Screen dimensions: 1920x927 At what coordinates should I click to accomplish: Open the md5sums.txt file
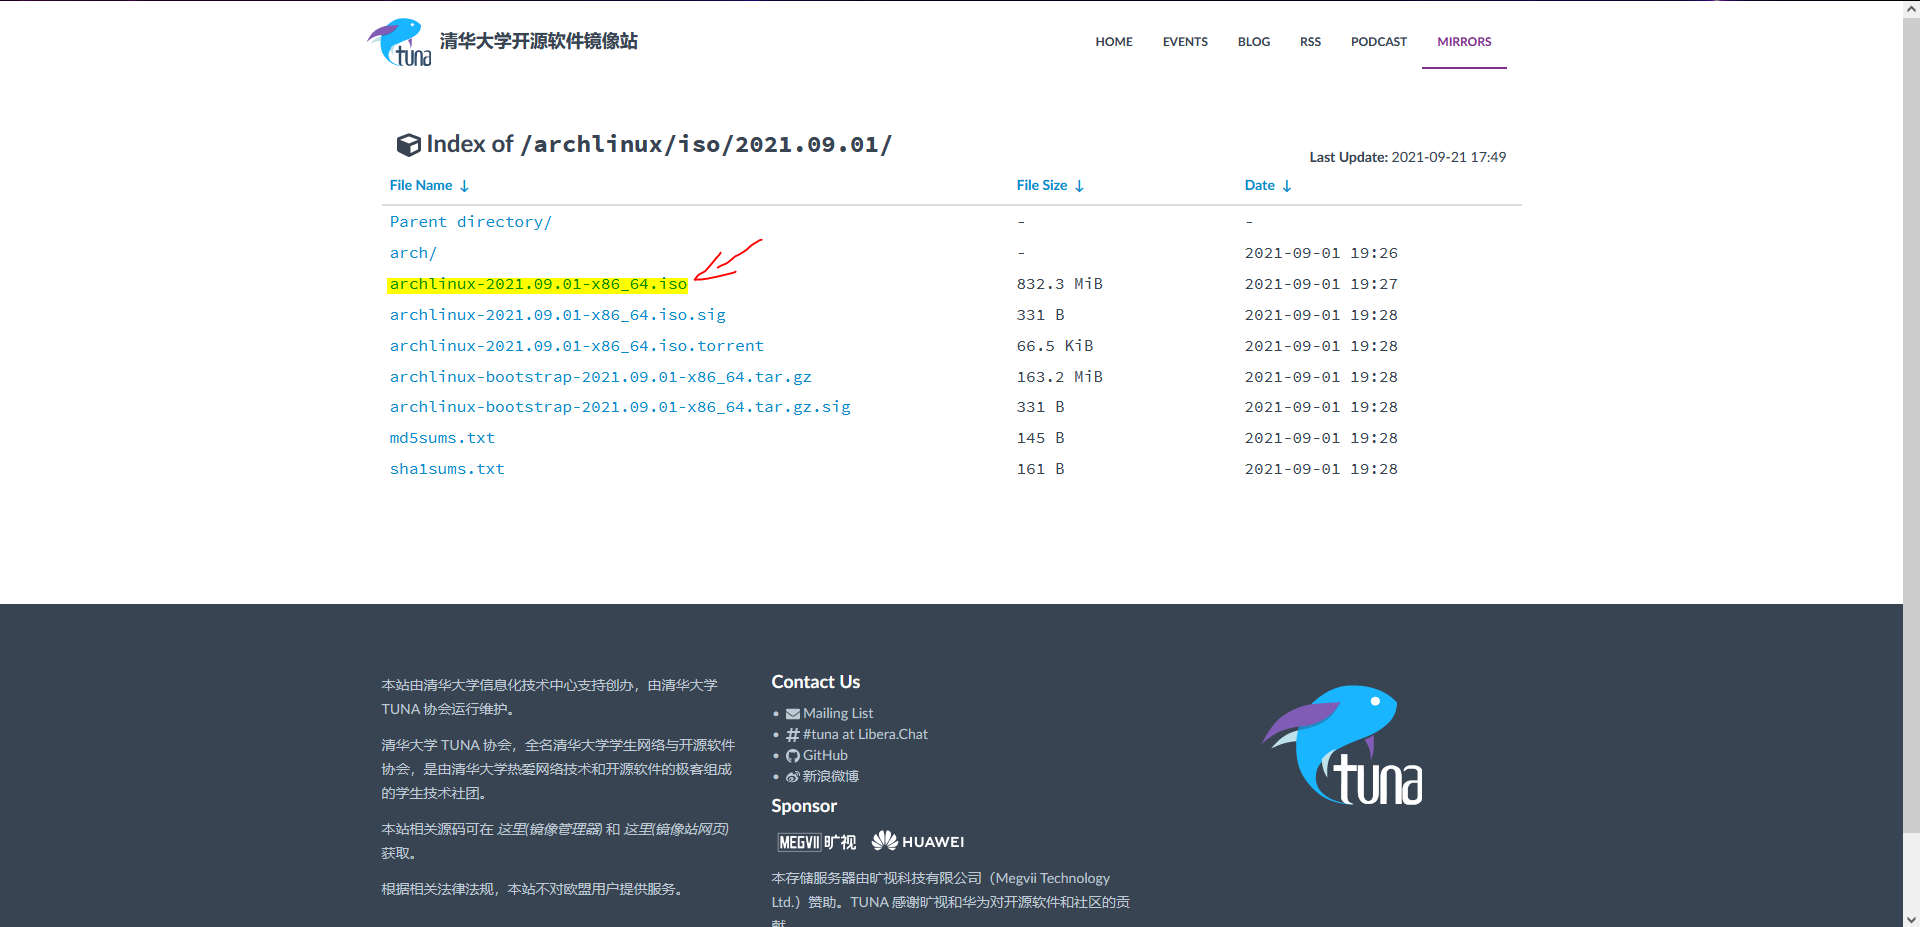click(x=442, y=437)
